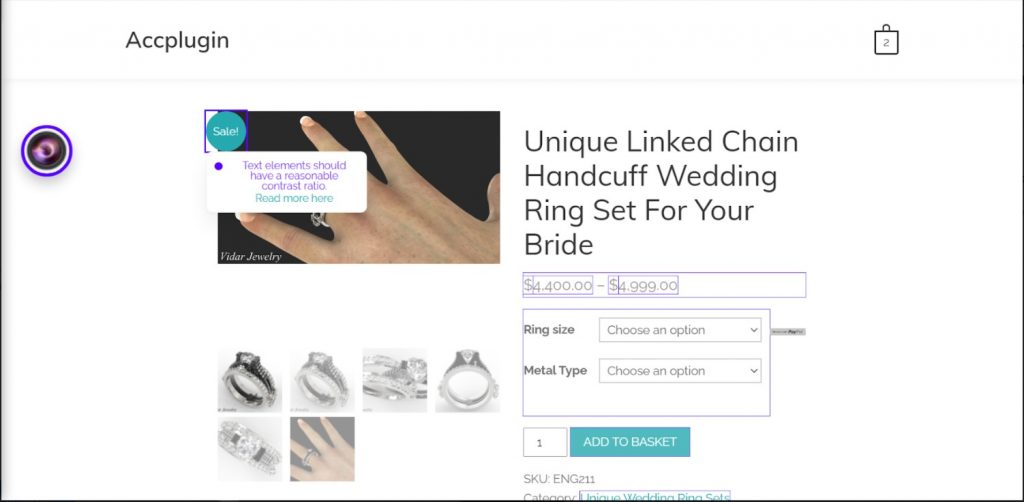Select the first black ring thumbnail
This screenshot has width=1024, height=502.
coord(249,381)
